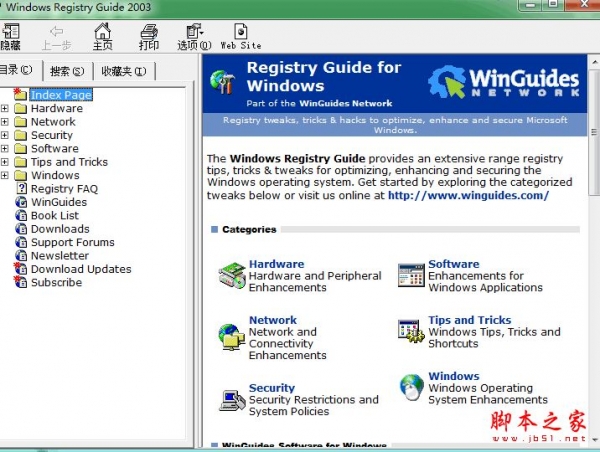The image size is (600, 452).
Task: Select Support Forums in the tree
Action: [73, 242]
